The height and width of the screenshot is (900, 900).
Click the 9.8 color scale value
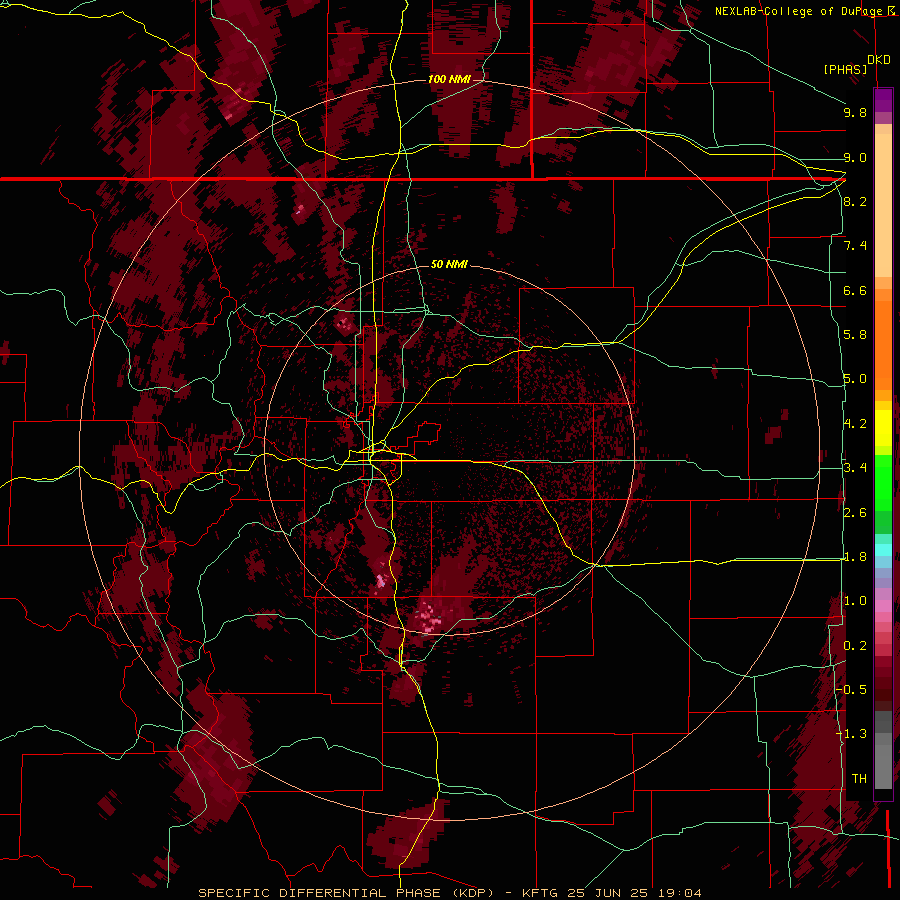855,112
